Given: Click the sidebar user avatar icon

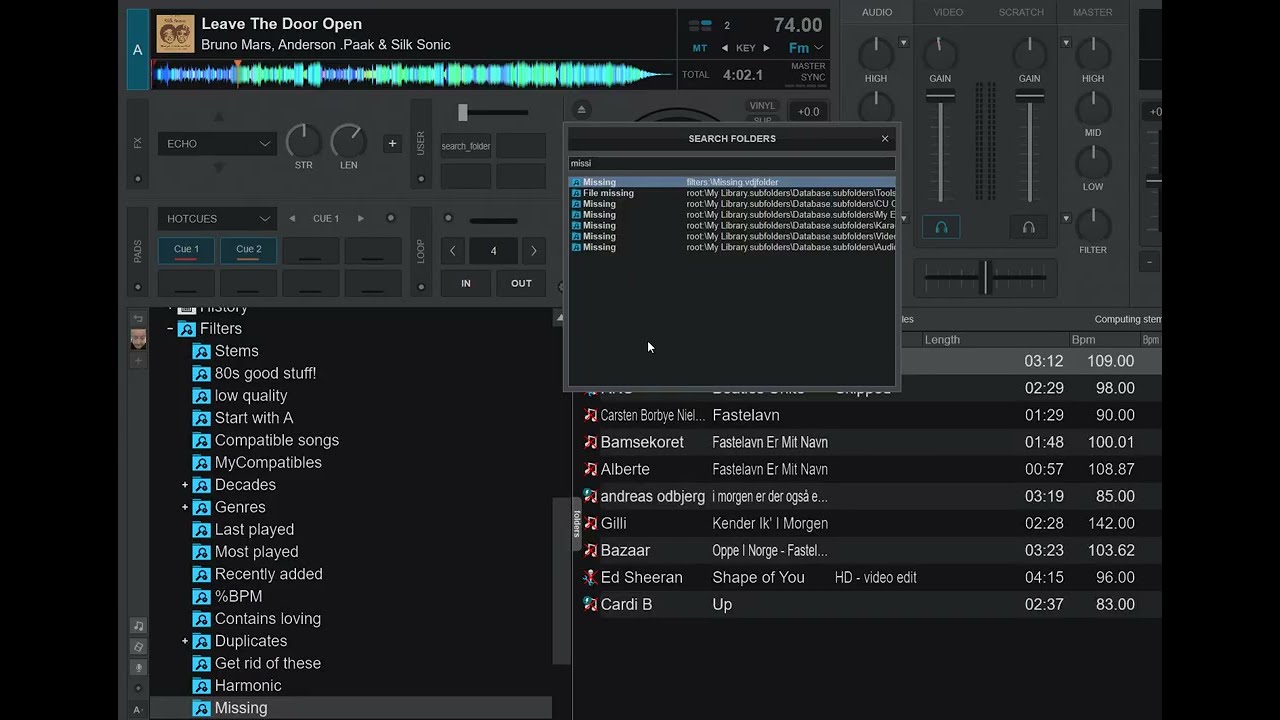Looking at the screenshot, I should click(138, 339).
